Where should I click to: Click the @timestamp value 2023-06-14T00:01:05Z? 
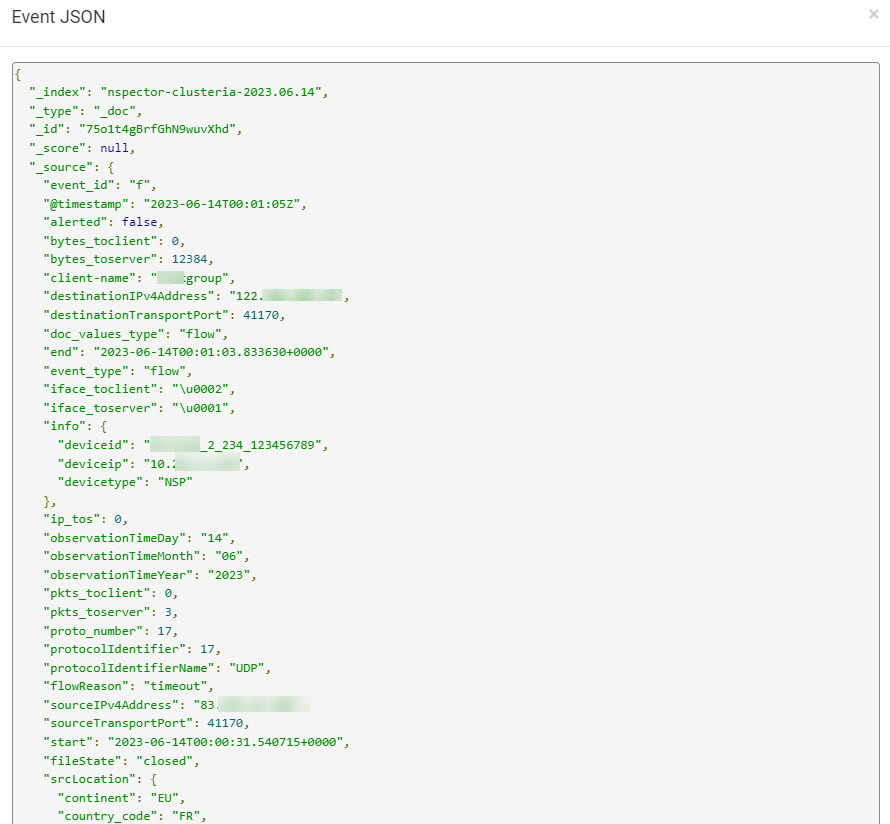click(221, 204)
